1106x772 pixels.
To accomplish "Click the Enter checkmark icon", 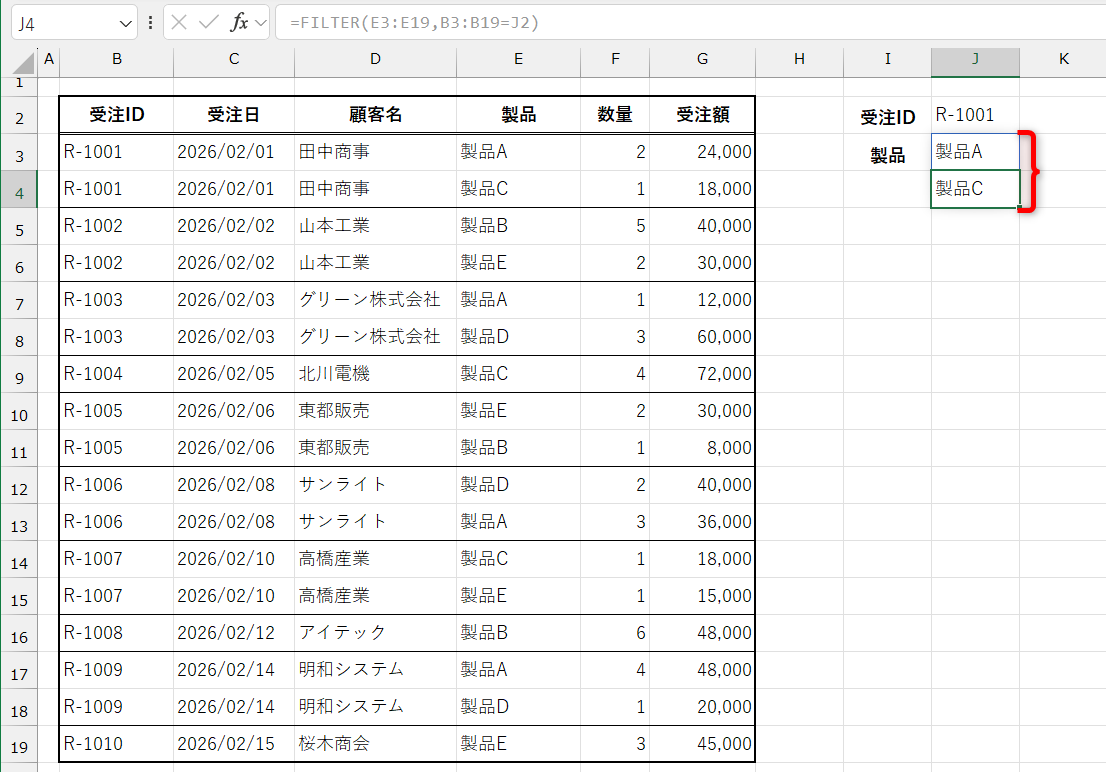I will coord(208,22).
